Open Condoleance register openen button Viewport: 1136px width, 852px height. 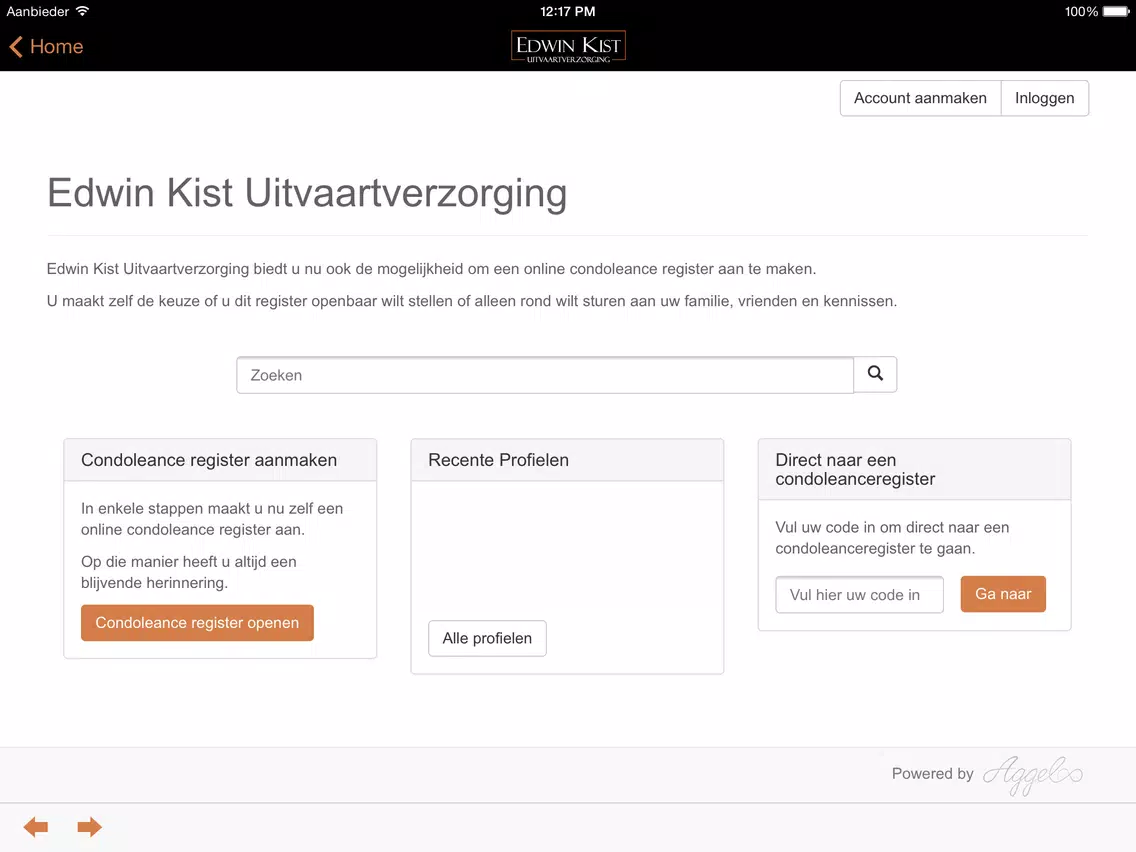pyautogui.click(x=197, y=622)
